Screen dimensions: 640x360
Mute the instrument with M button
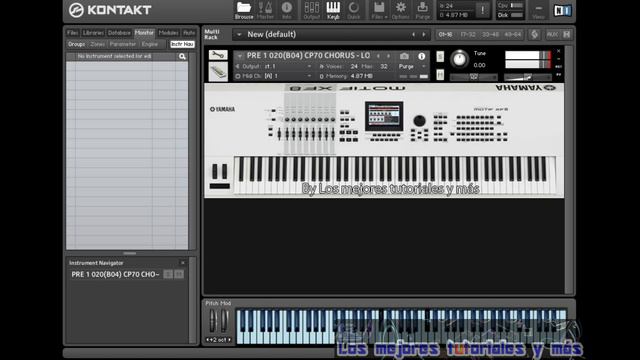(440, 75)
